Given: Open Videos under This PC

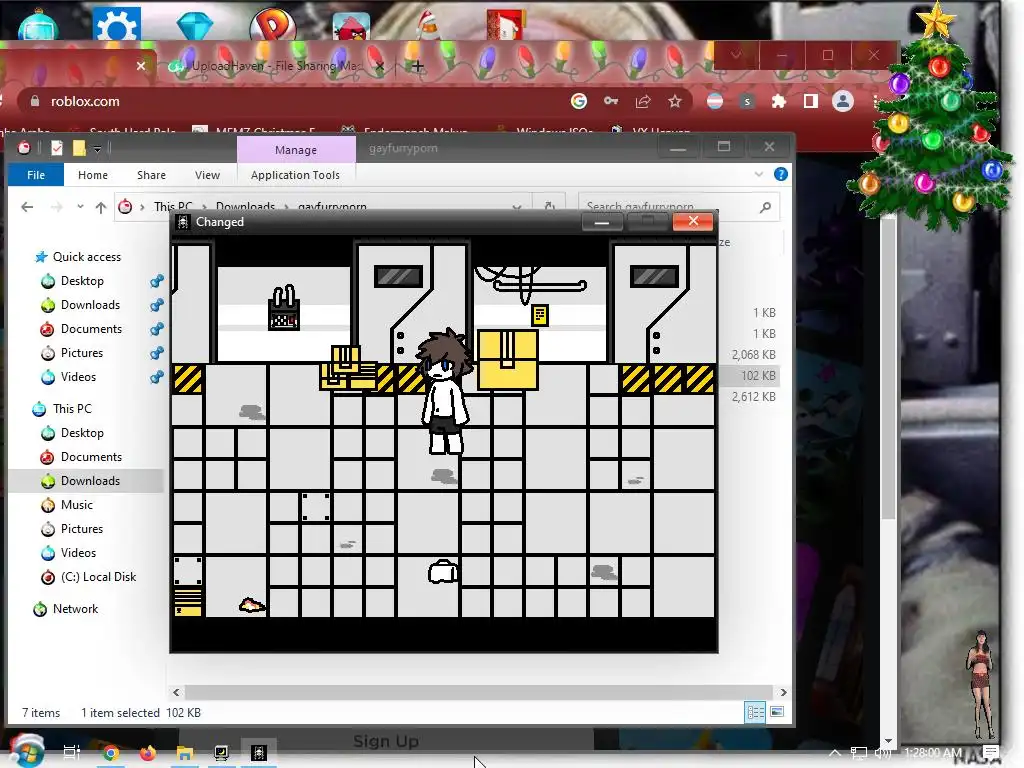Looking at the screenshot, I should point(78,553).
